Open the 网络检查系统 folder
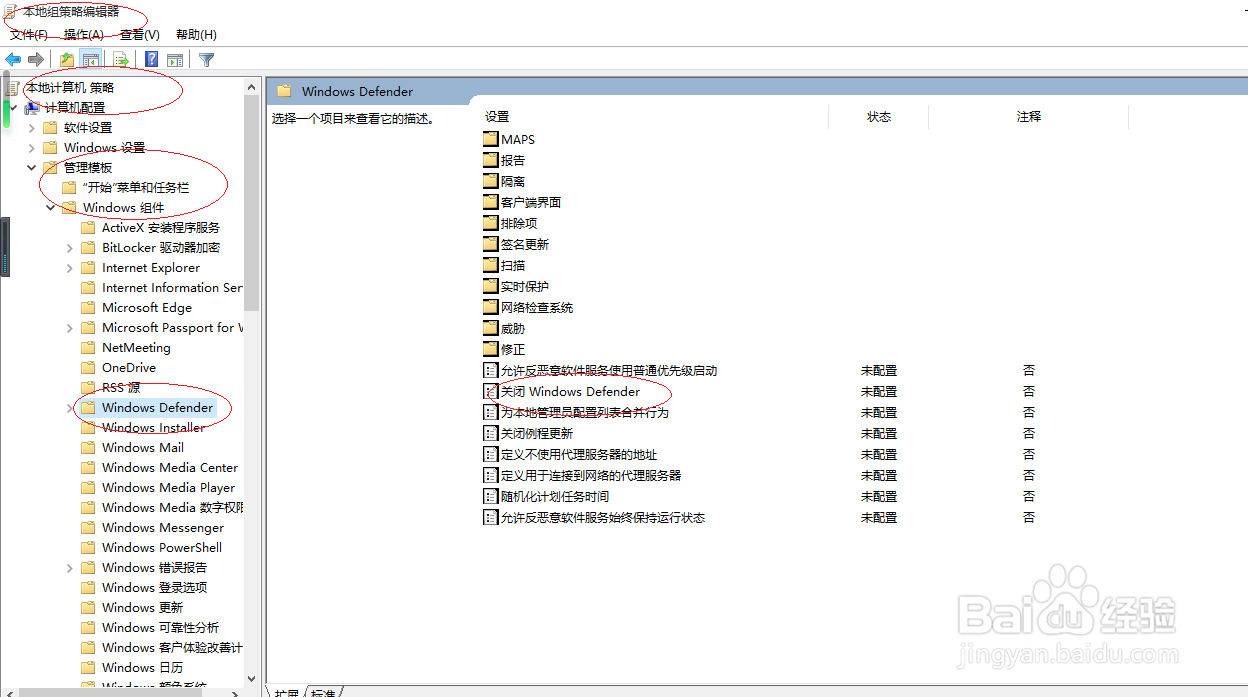The image size is (1248, 697). (x=537, y=307)
